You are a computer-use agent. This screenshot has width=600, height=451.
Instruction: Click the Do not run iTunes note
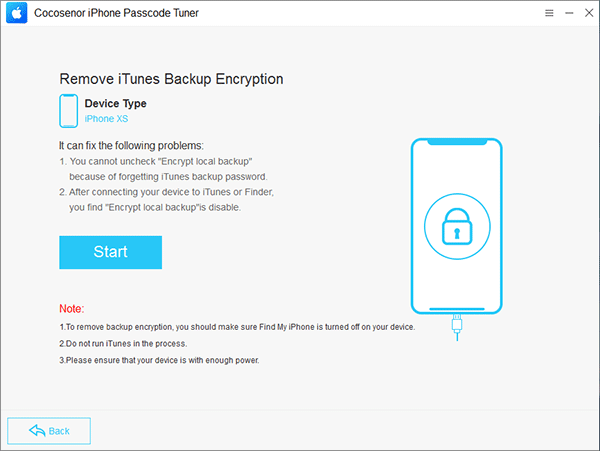tap(123, 344)
